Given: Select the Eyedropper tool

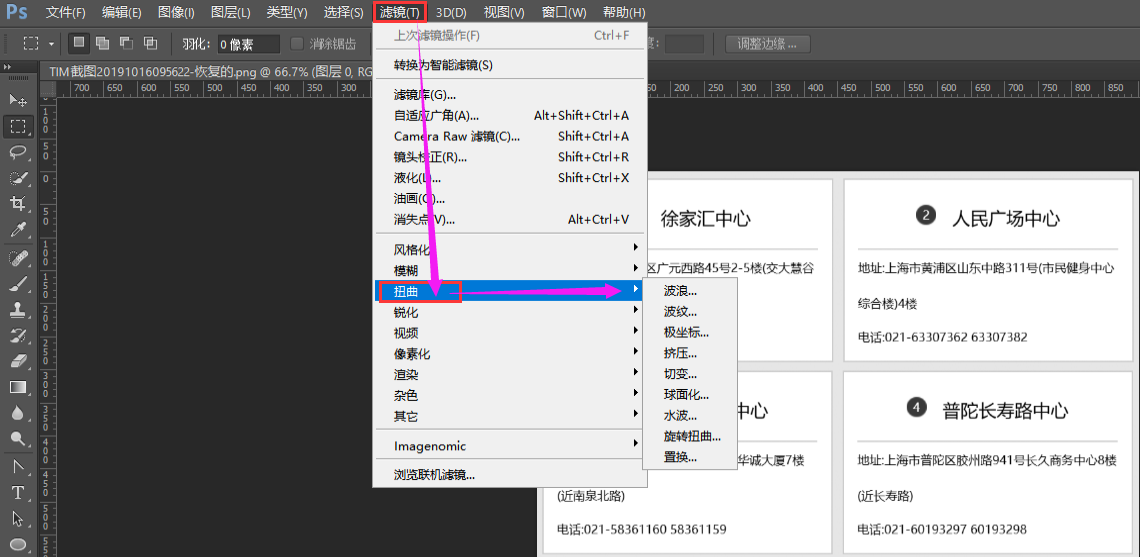Looking at the screenshot, I should pos(18,231).
